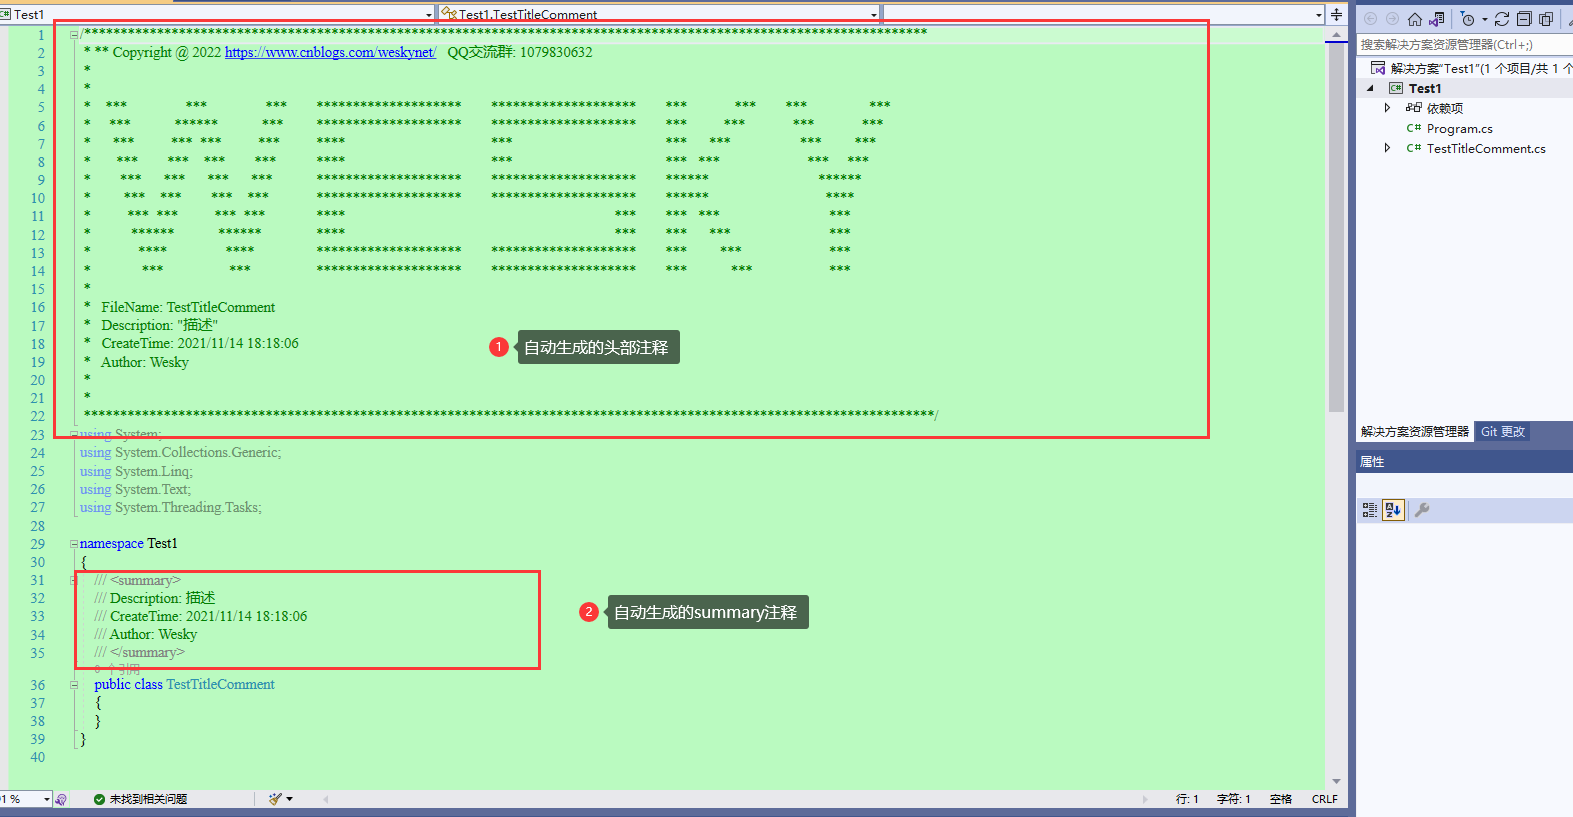Screen dimensions: 1573x817
Task: Run code cleanup broom icon
Action: coord(275,799)
